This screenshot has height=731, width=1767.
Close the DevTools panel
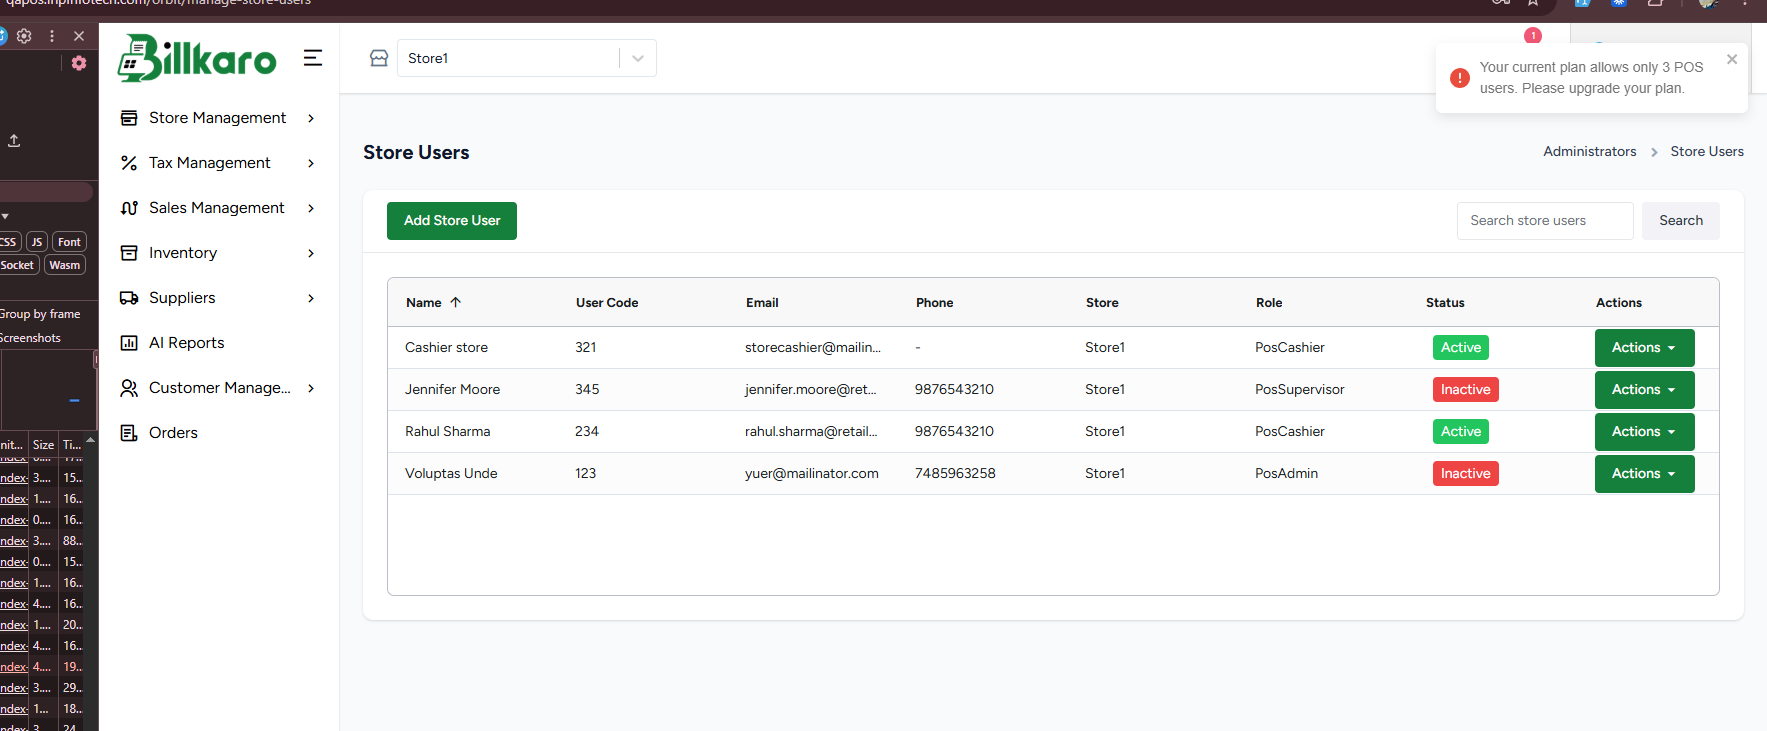point(79,36)
